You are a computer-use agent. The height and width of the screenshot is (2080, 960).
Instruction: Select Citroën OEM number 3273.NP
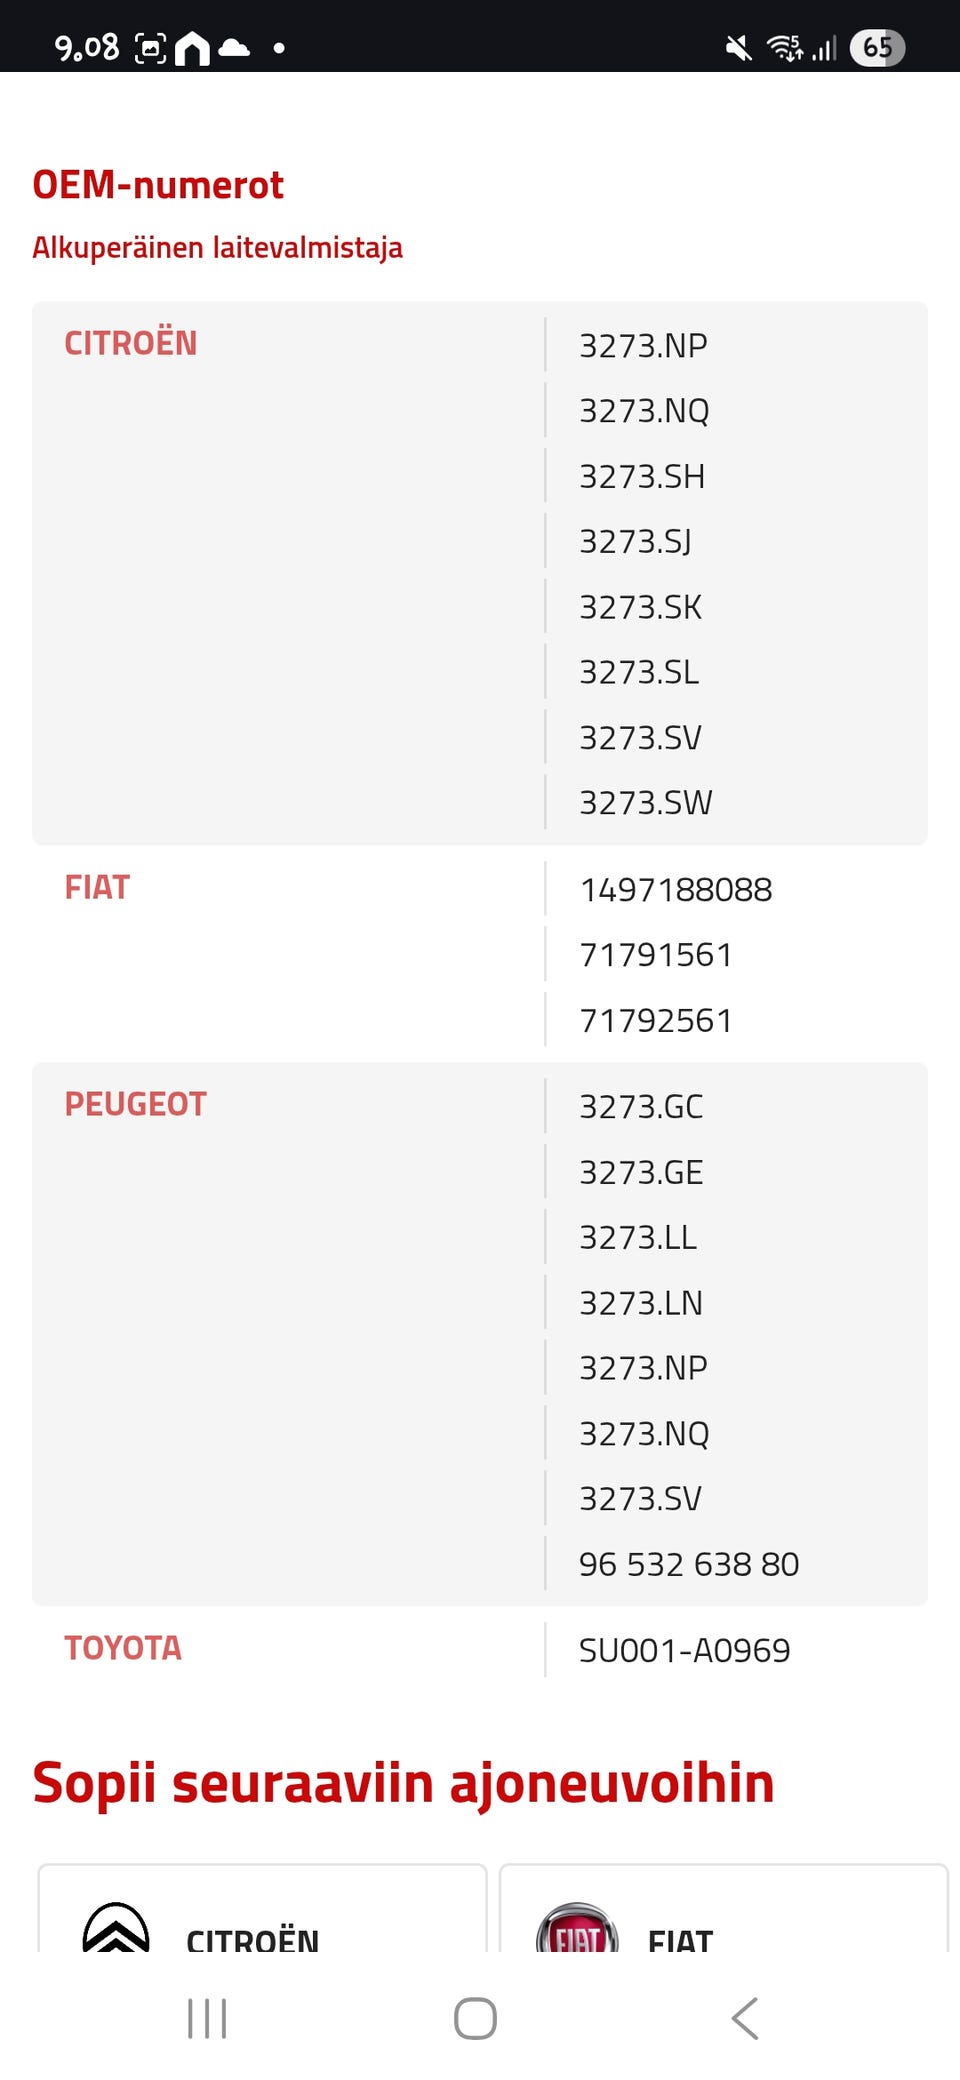pyautogui.click(x=643, y=345)
